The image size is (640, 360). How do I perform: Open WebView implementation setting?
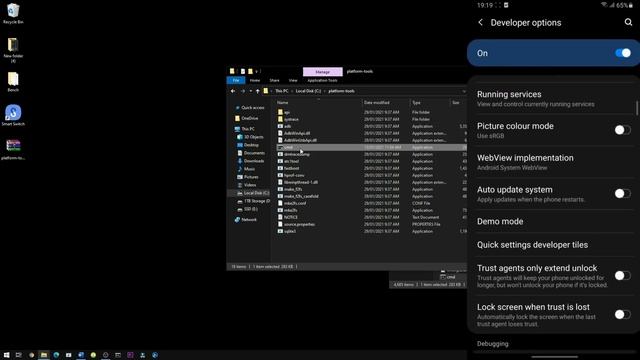(x=553, y=162)
